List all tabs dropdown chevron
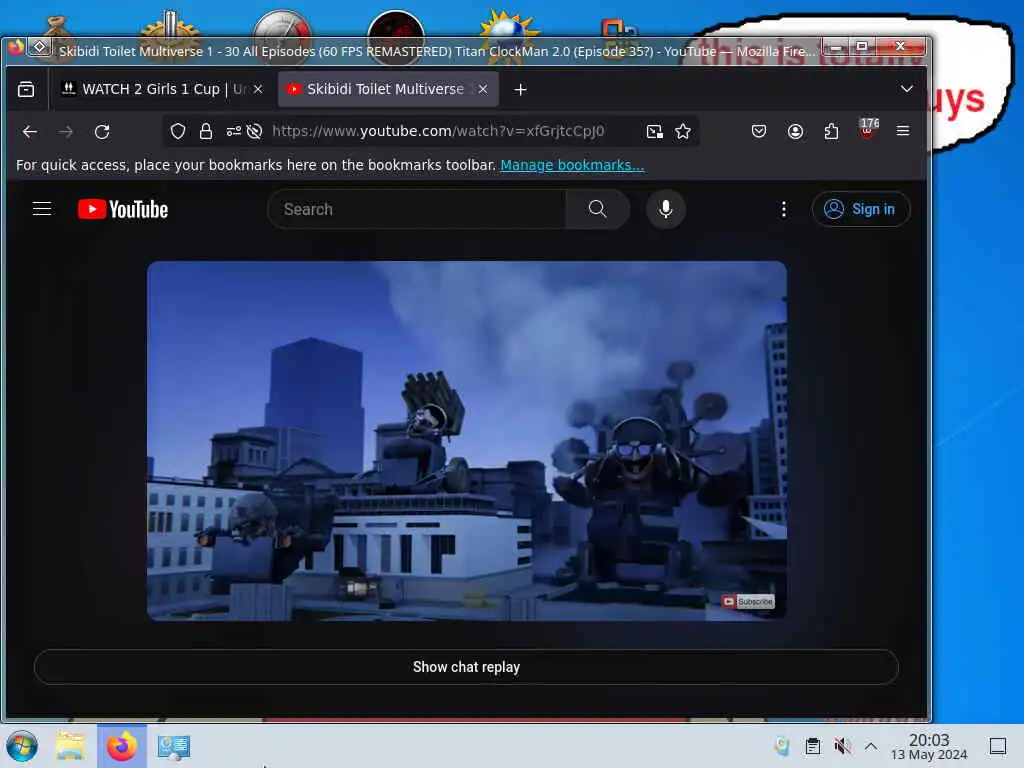 906,89
